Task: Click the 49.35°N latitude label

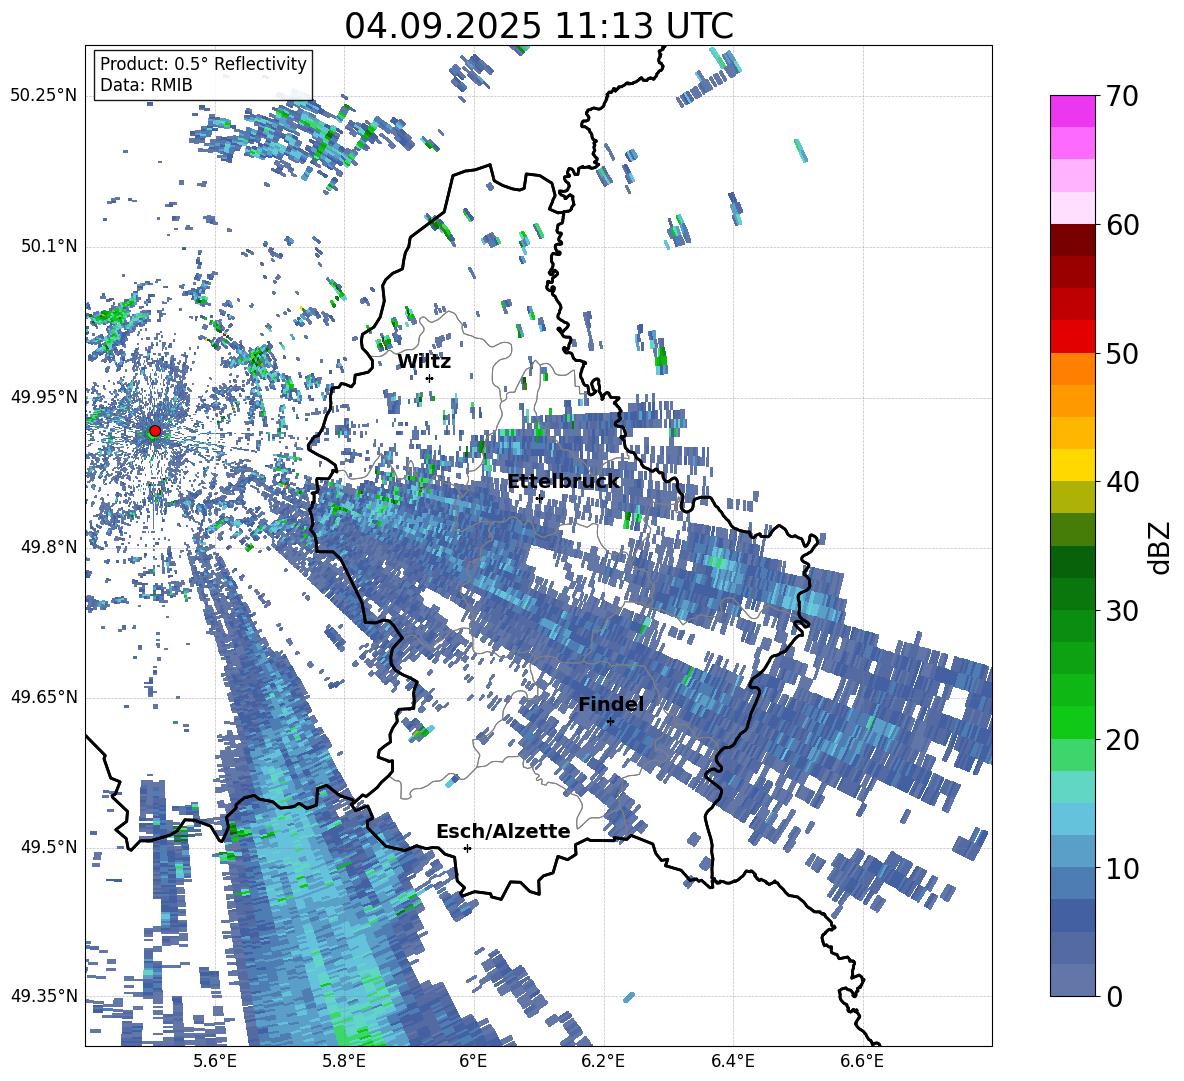Action: (44, 996)
